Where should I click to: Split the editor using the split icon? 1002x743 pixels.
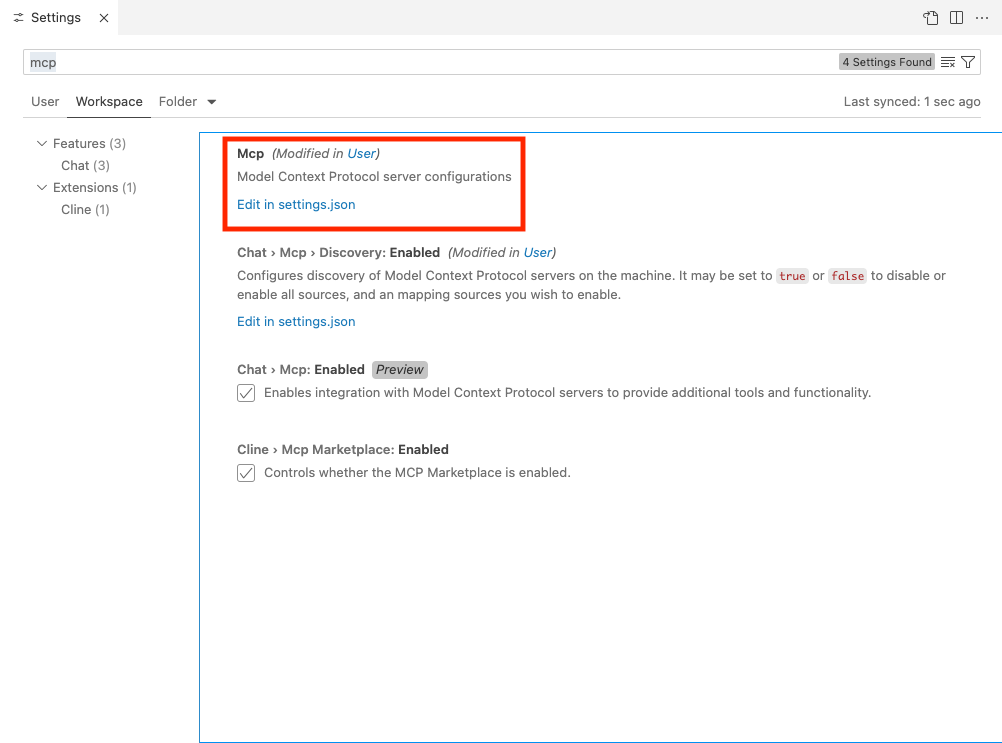pos(956,17)
